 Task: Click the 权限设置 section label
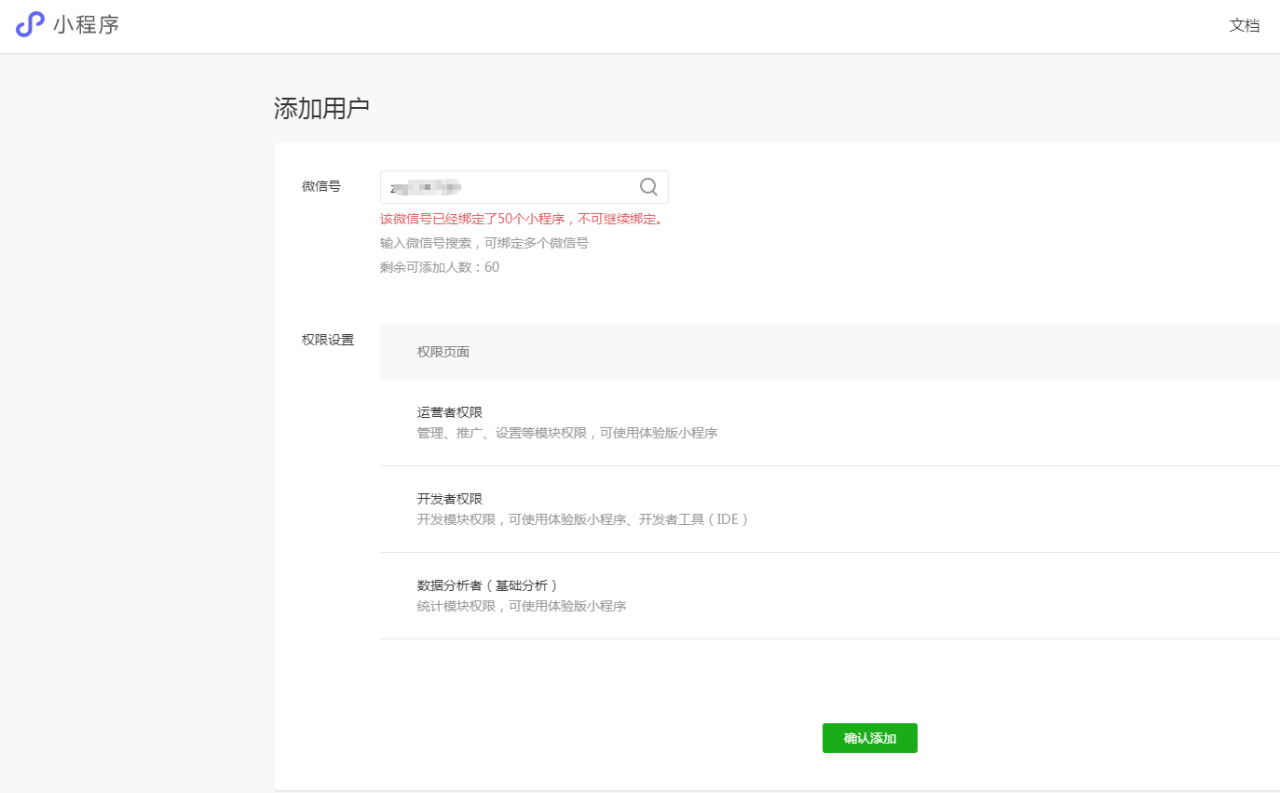[327, 340]
